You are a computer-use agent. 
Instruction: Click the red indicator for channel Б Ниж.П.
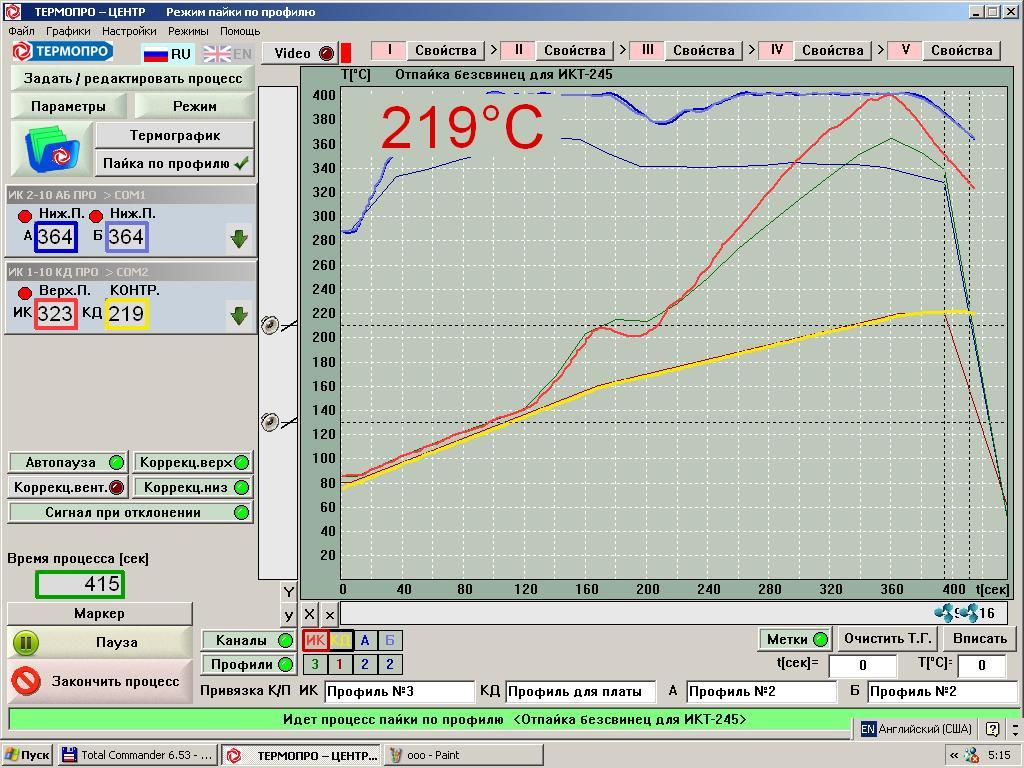coord(96,216)
